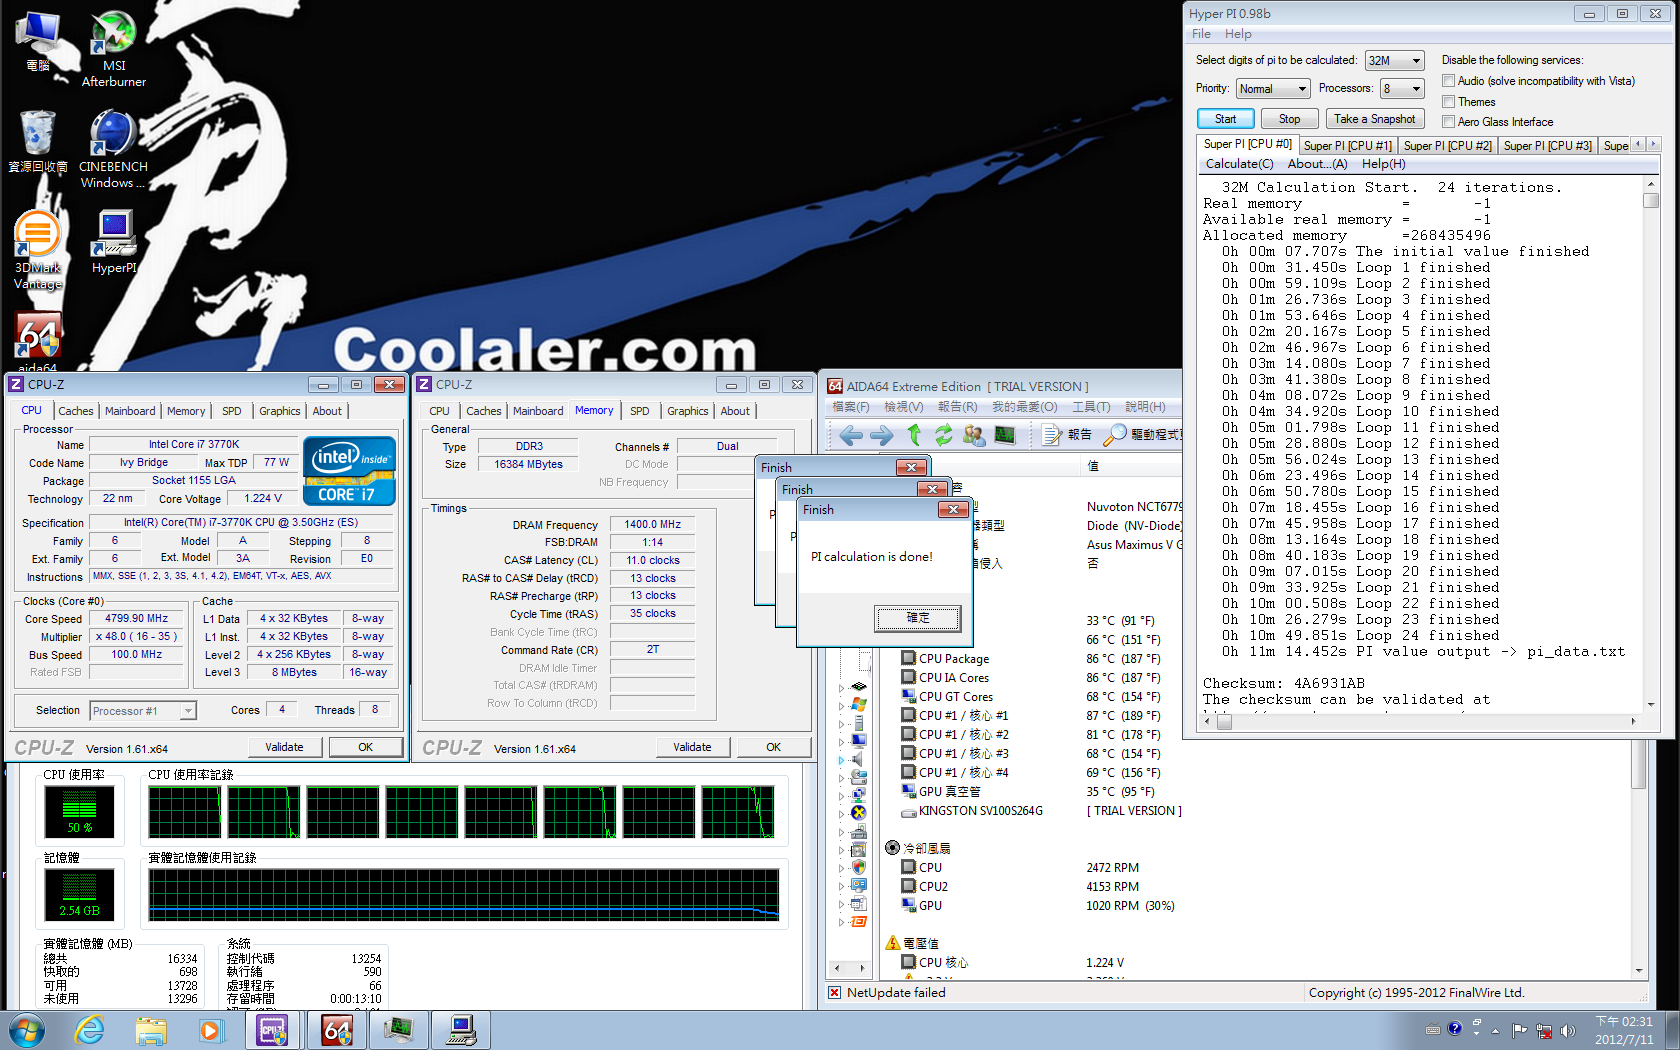1680x1050 pixels.
Task: Click the Super PI log horizontal scrollbar thumb
Action: tap(1224, 721)
